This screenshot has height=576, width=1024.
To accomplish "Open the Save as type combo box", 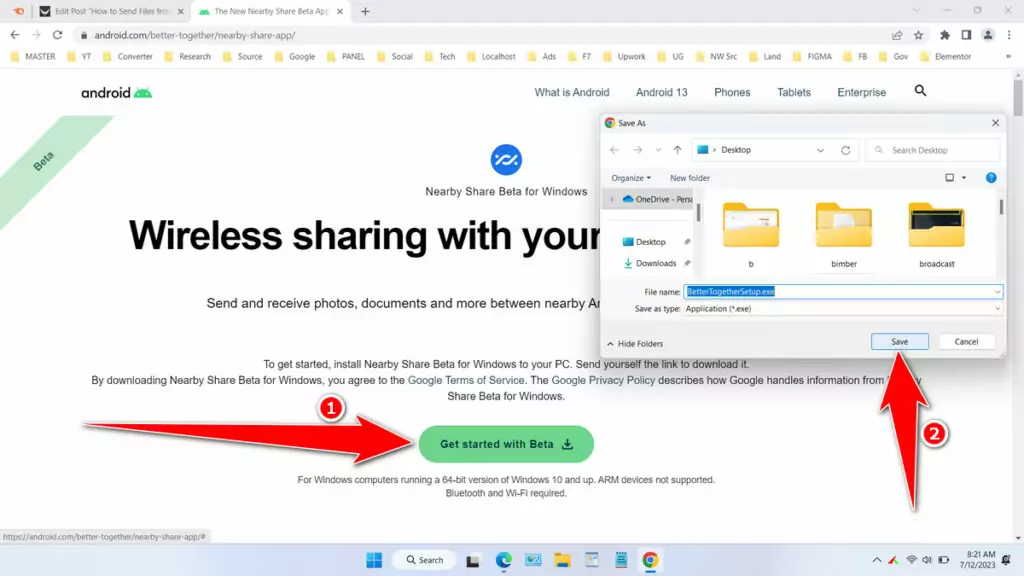I will 842,308.
